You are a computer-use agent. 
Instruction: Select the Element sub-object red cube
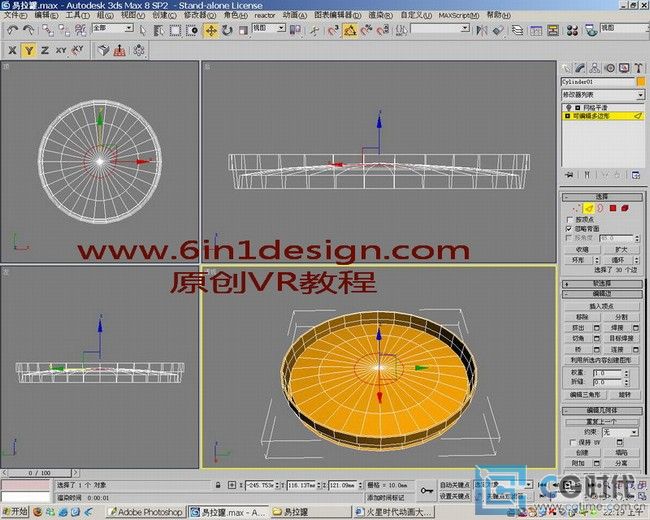click(x=625, y=208)
